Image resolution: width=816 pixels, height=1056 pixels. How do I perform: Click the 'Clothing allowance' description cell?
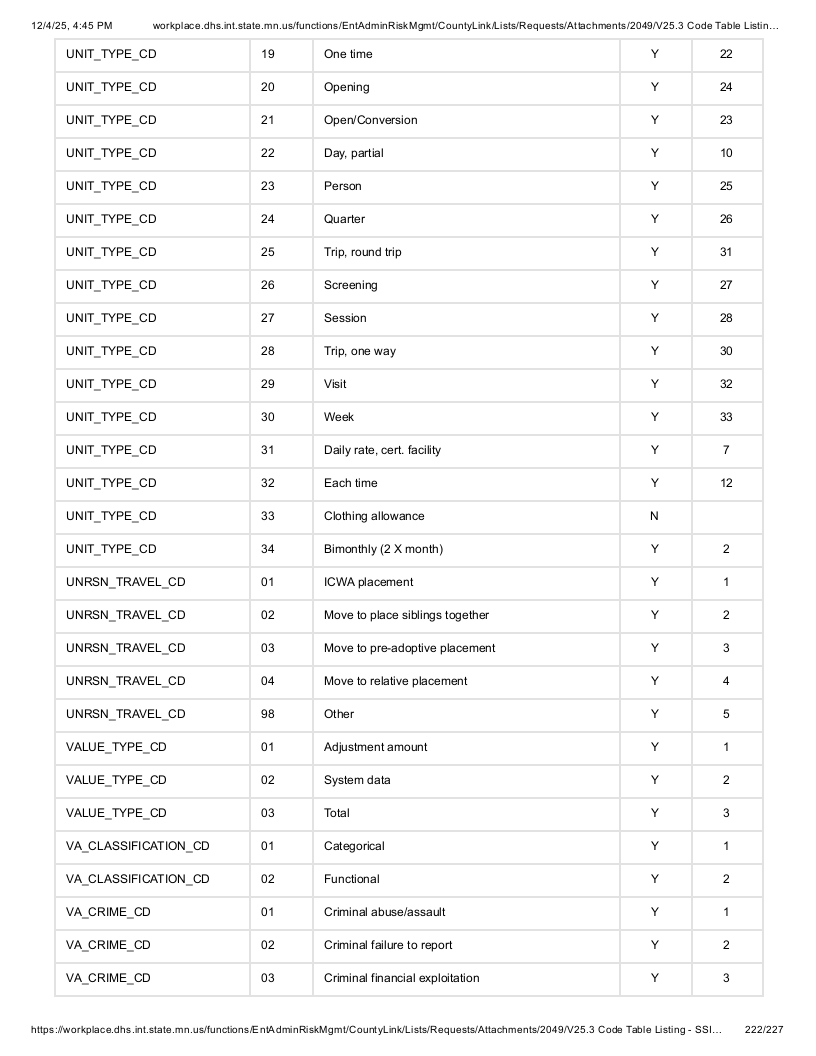466,516
